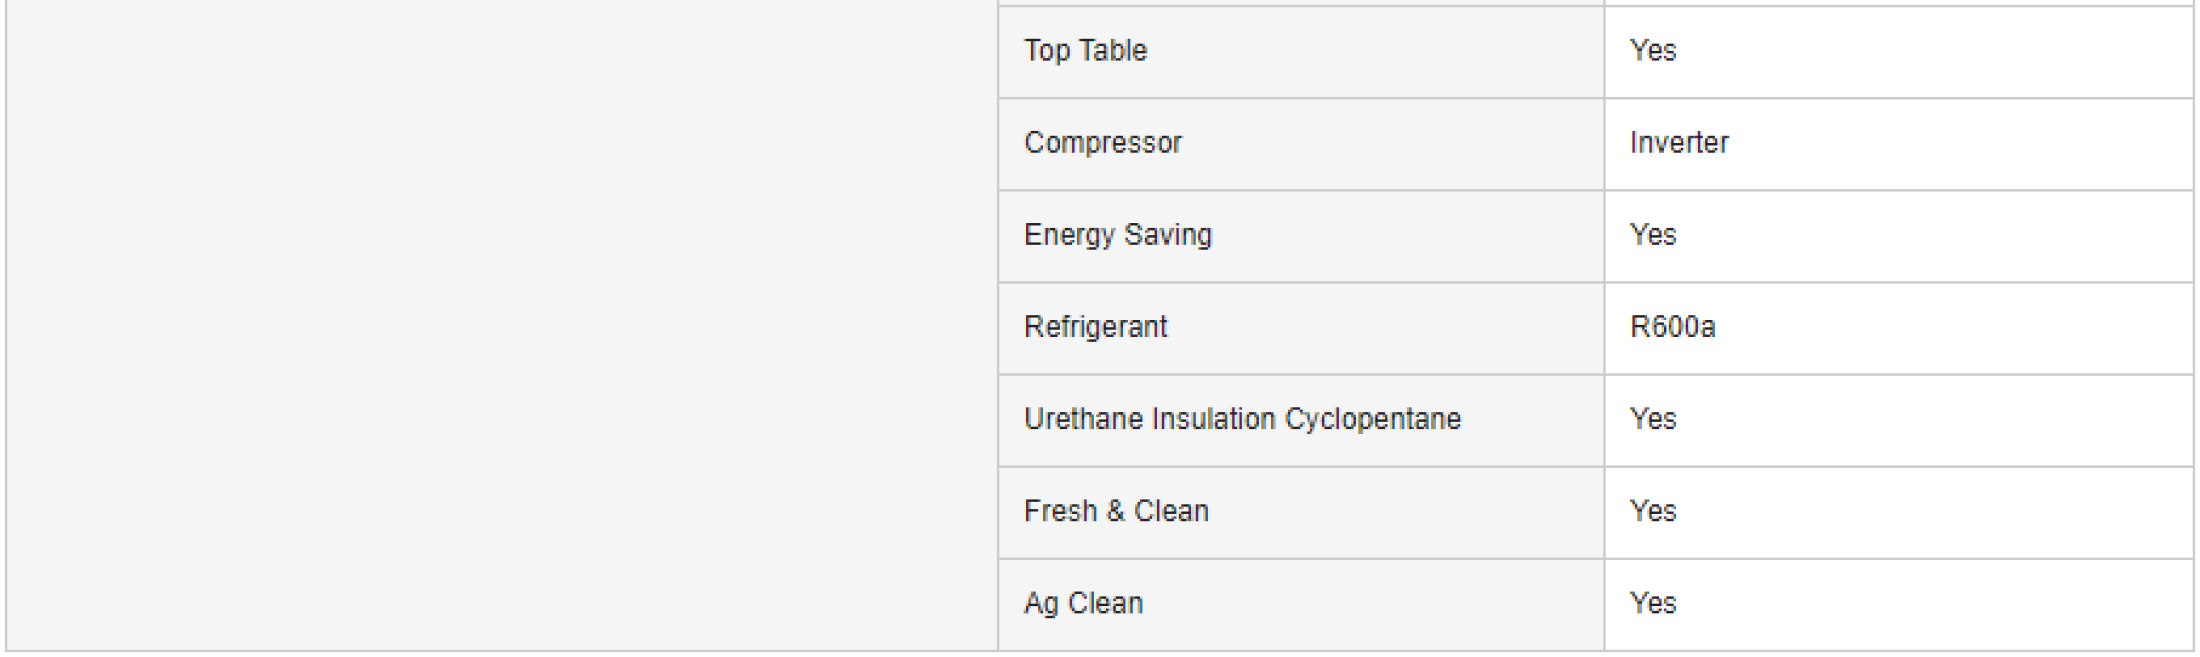Screen dimensions: 2200x657
Task: Click the word Cyclopentane in the table
Action: click(x=1372, y=419)
